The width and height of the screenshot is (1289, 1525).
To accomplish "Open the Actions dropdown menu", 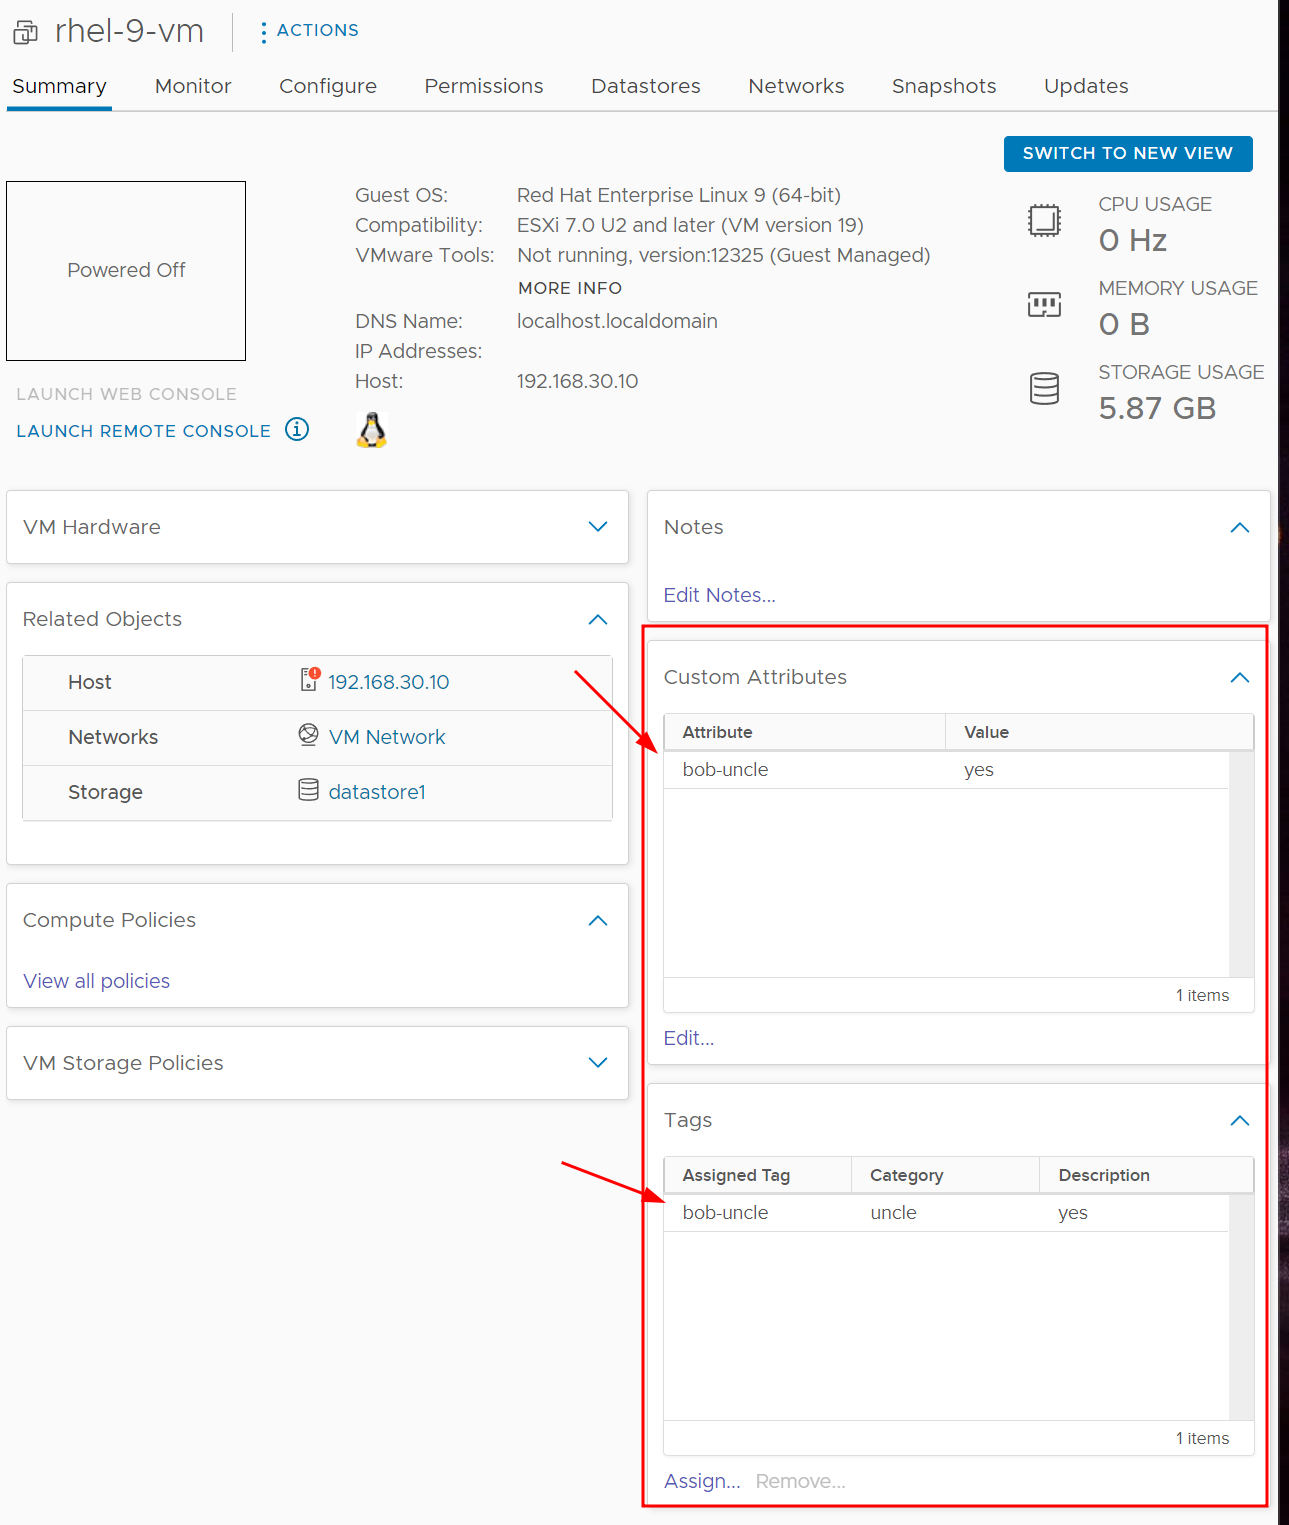I will pyautogui.click(x=309, y=31).
